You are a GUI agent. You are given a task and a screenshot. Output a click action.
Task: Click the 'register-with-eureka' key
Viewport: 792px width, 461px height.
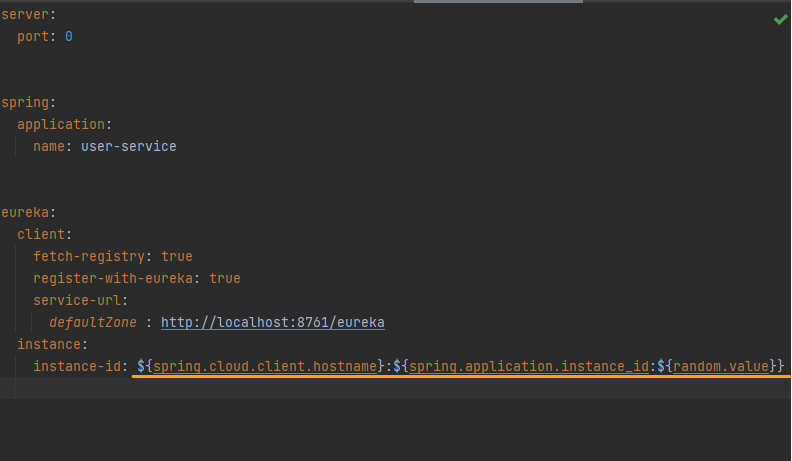tap(113, 278)
